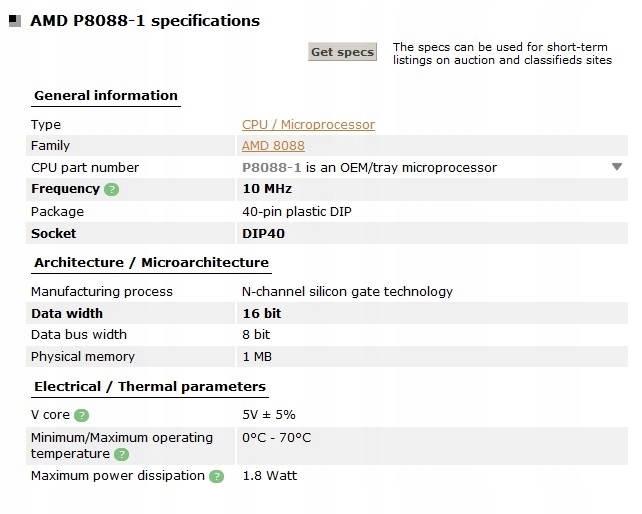Click the 10 MHz frequency value
The image size is (642, 514).
[267, 189]
